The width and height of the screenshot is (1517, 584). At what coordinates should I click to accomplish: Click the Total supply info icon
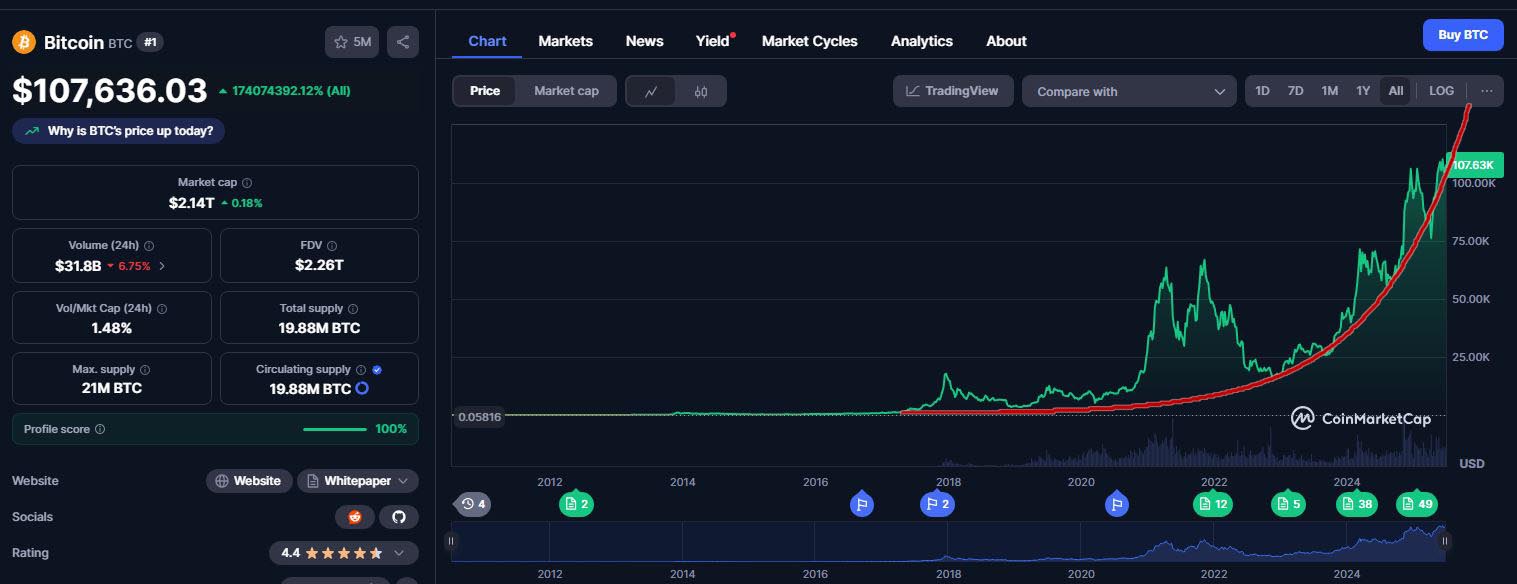coord(353,309)
